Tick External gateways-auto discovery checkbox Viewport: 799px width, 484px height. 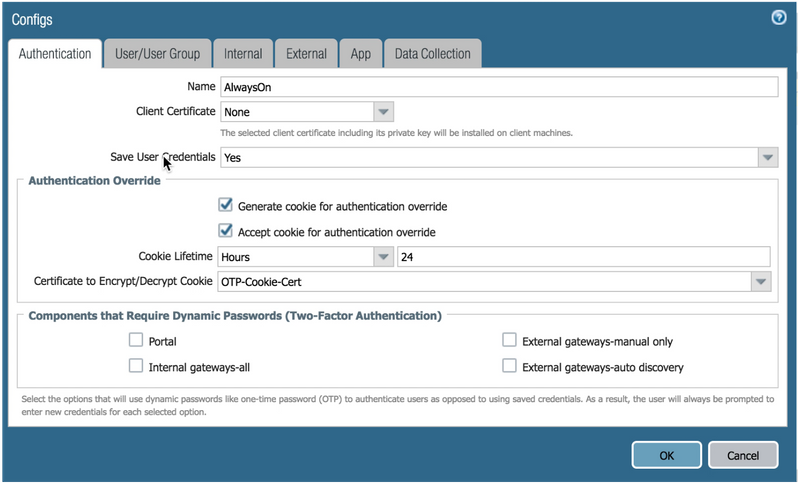[510, 366]
